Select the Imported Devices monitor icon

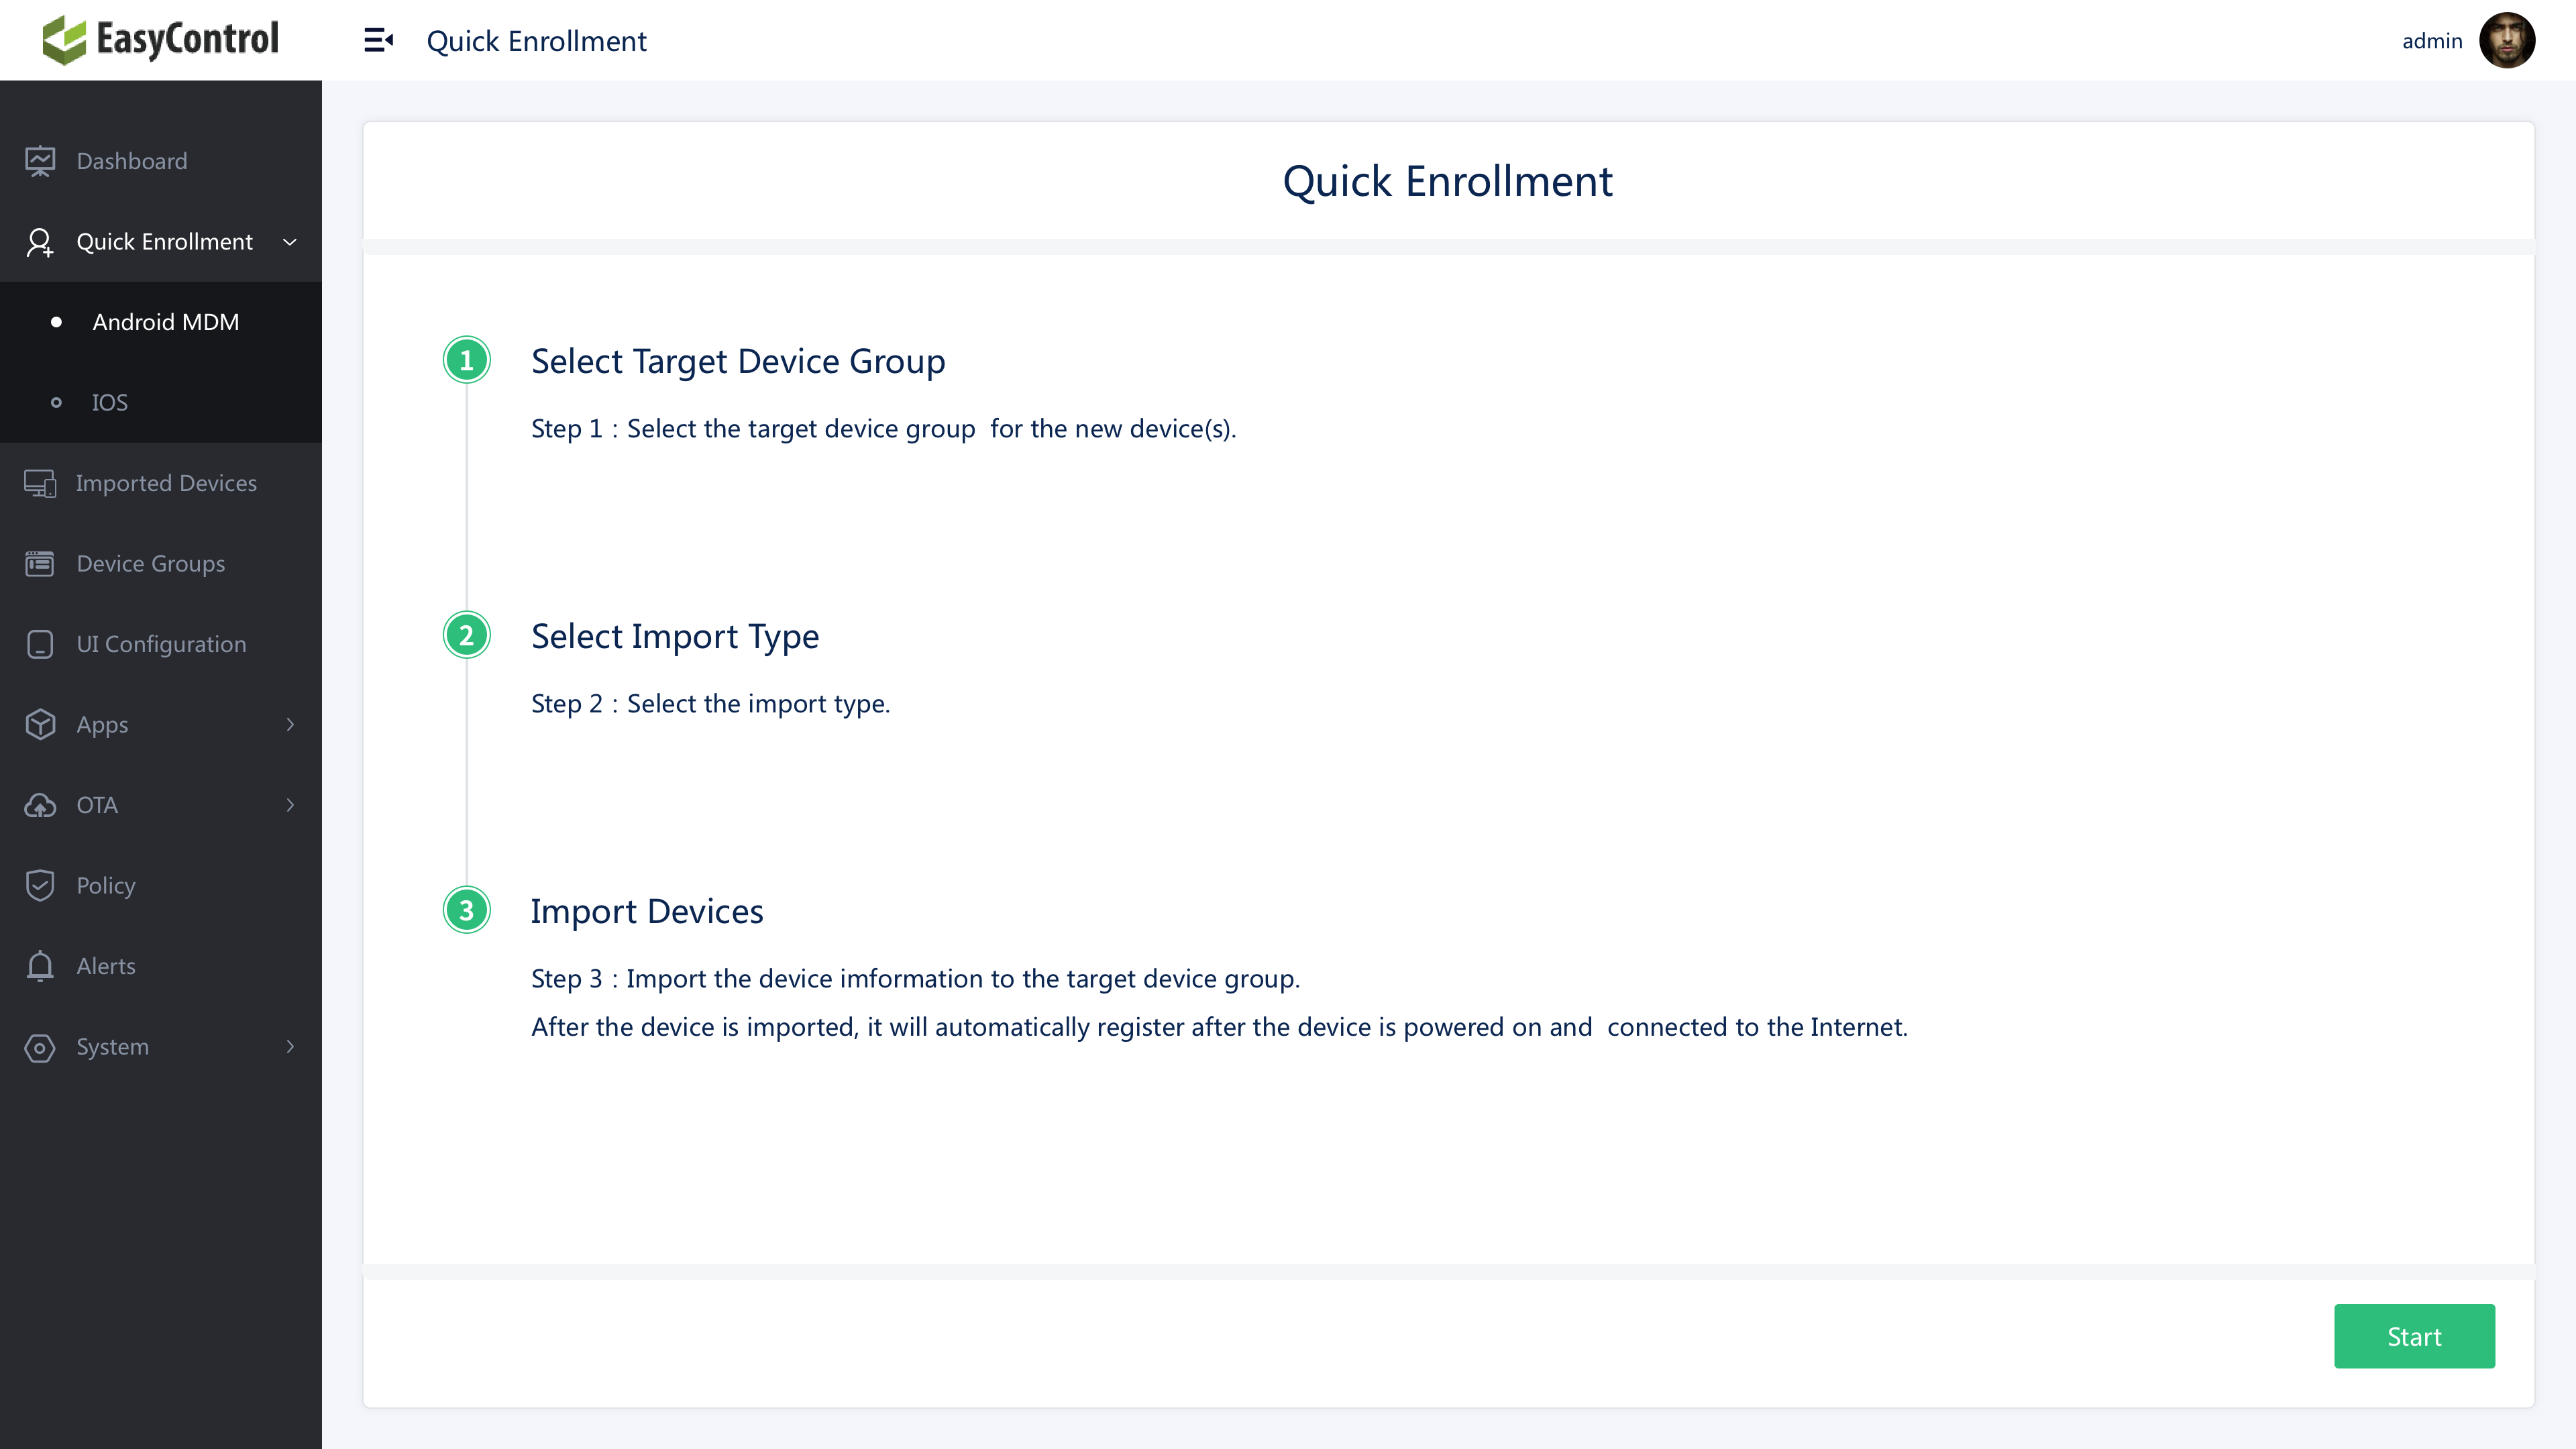[40, 483]
